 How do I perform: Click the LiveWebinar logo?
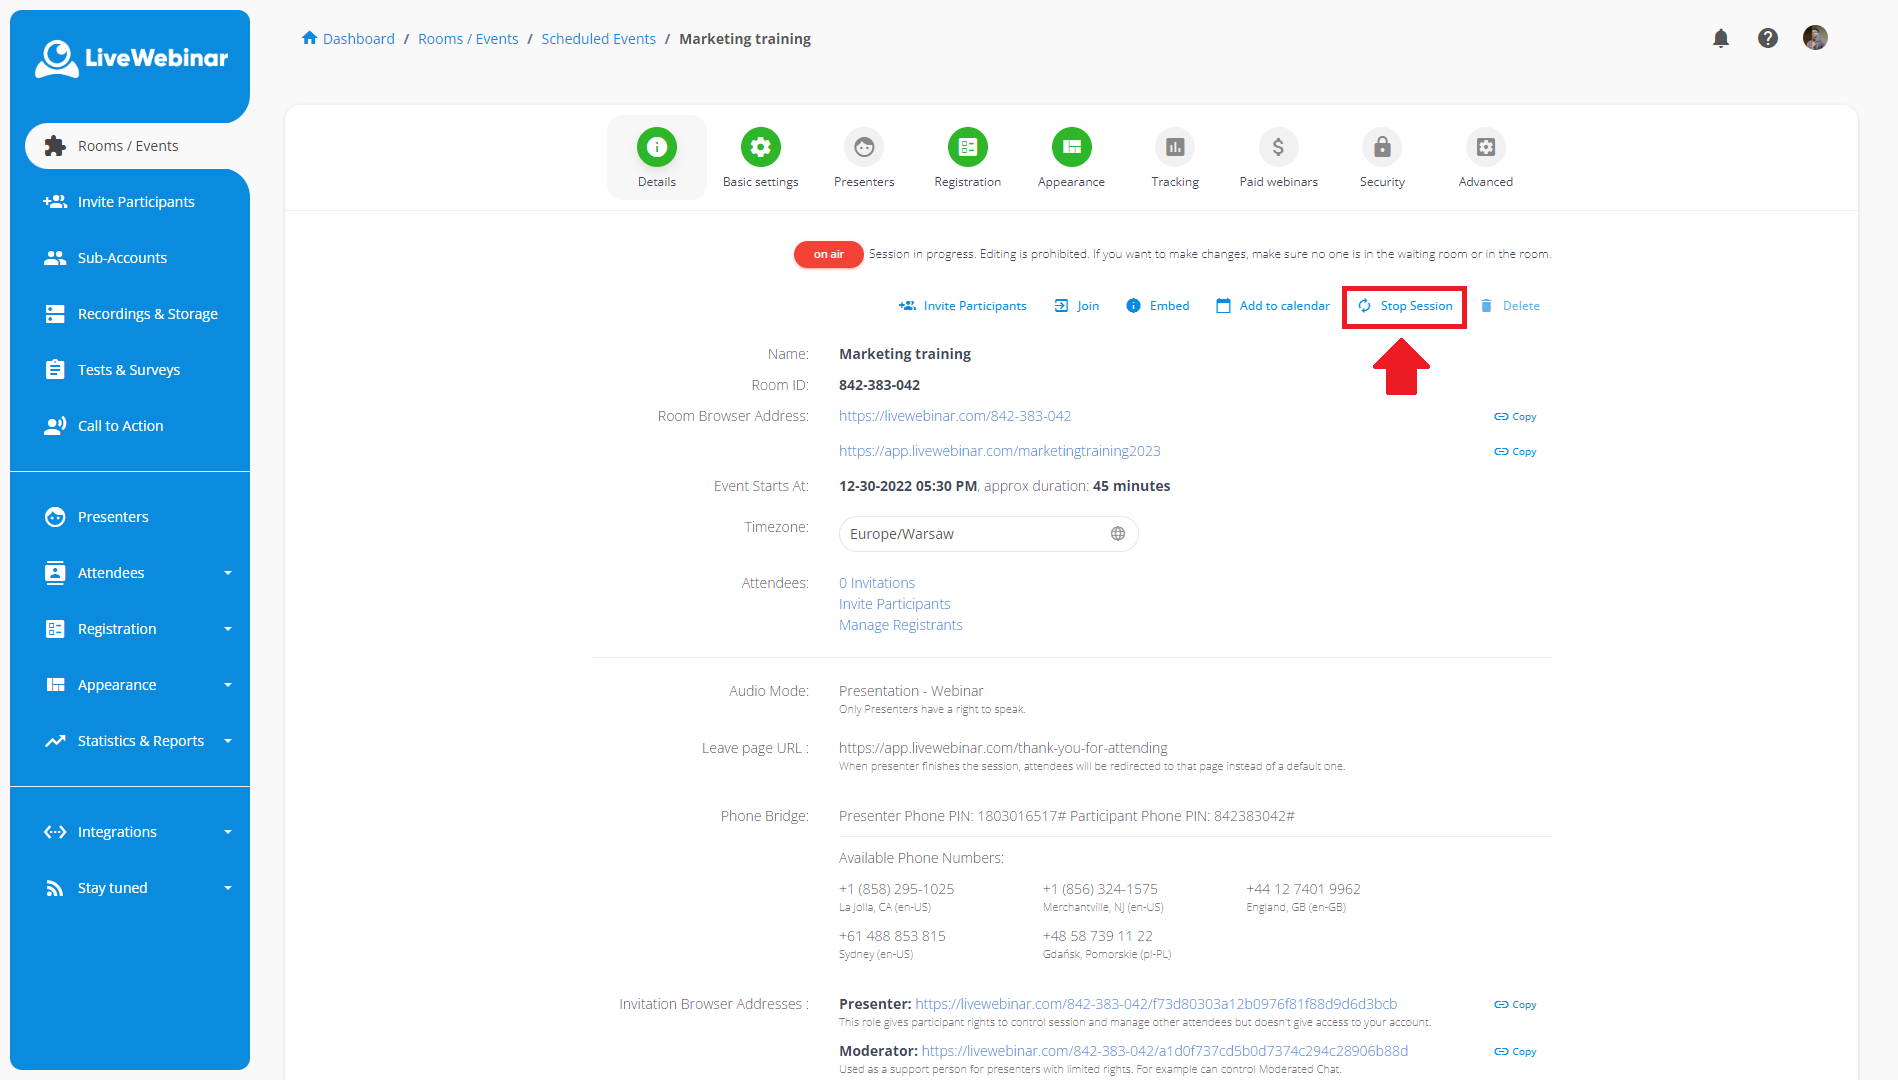tap(131, 58)
